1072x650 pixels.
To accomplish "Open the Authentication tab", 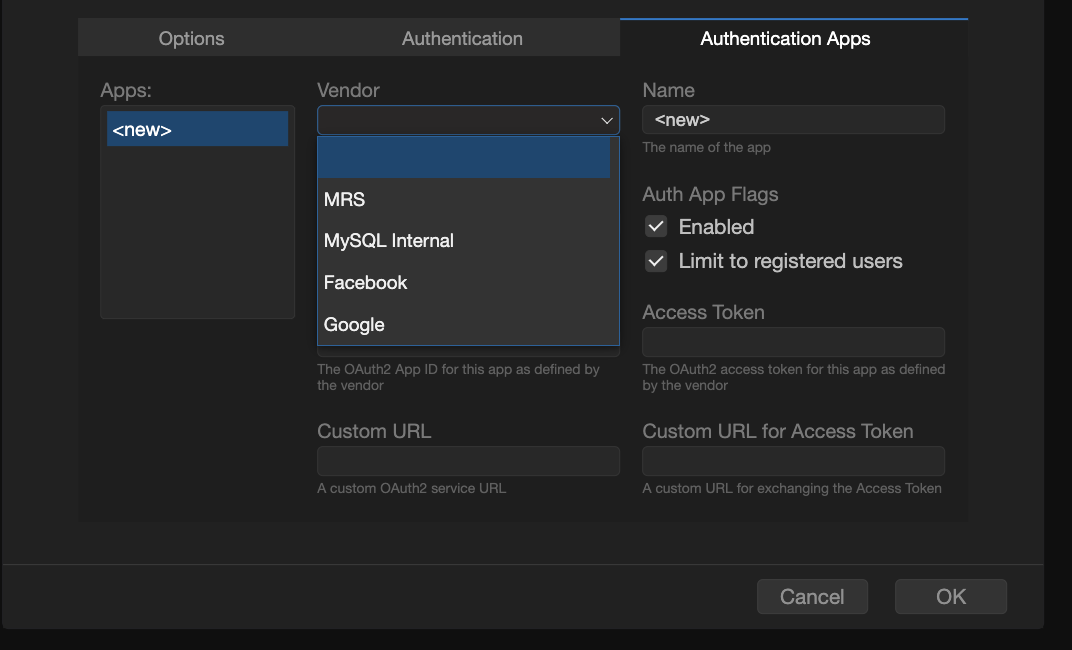I will tap(462, 38).
